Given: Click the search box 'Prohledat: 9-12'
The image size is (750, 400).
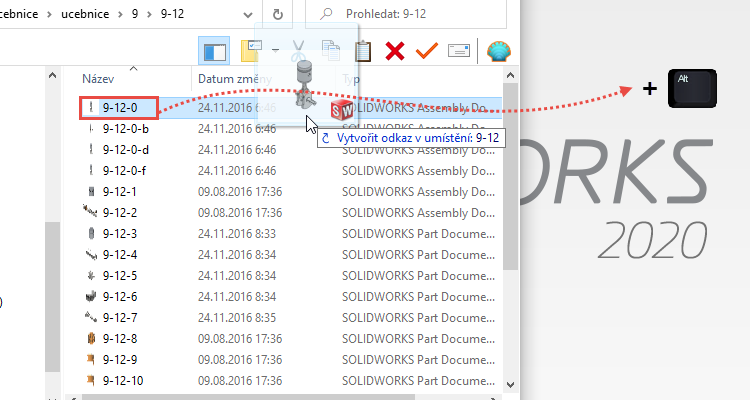Looking at the screenshot, I should tap(406, 14).
